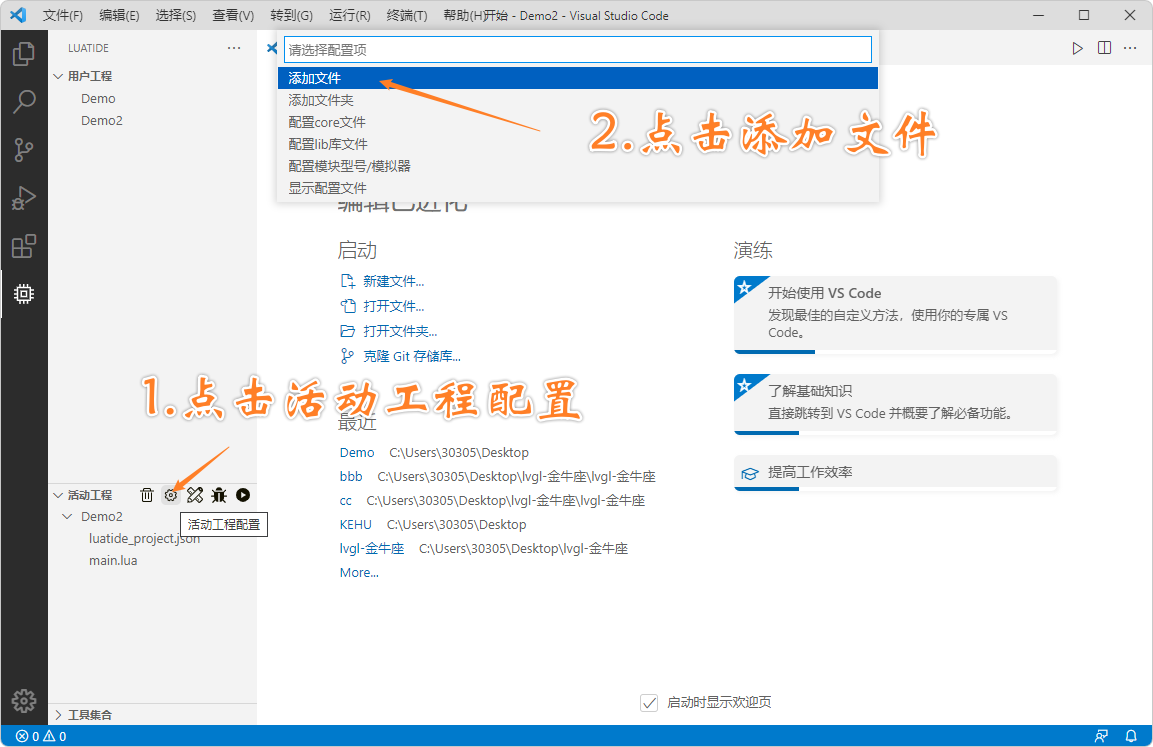This screenshot has height=747, width=1153.
Task: Select 添加文件 in the config list
Action: tap(578, 78)
